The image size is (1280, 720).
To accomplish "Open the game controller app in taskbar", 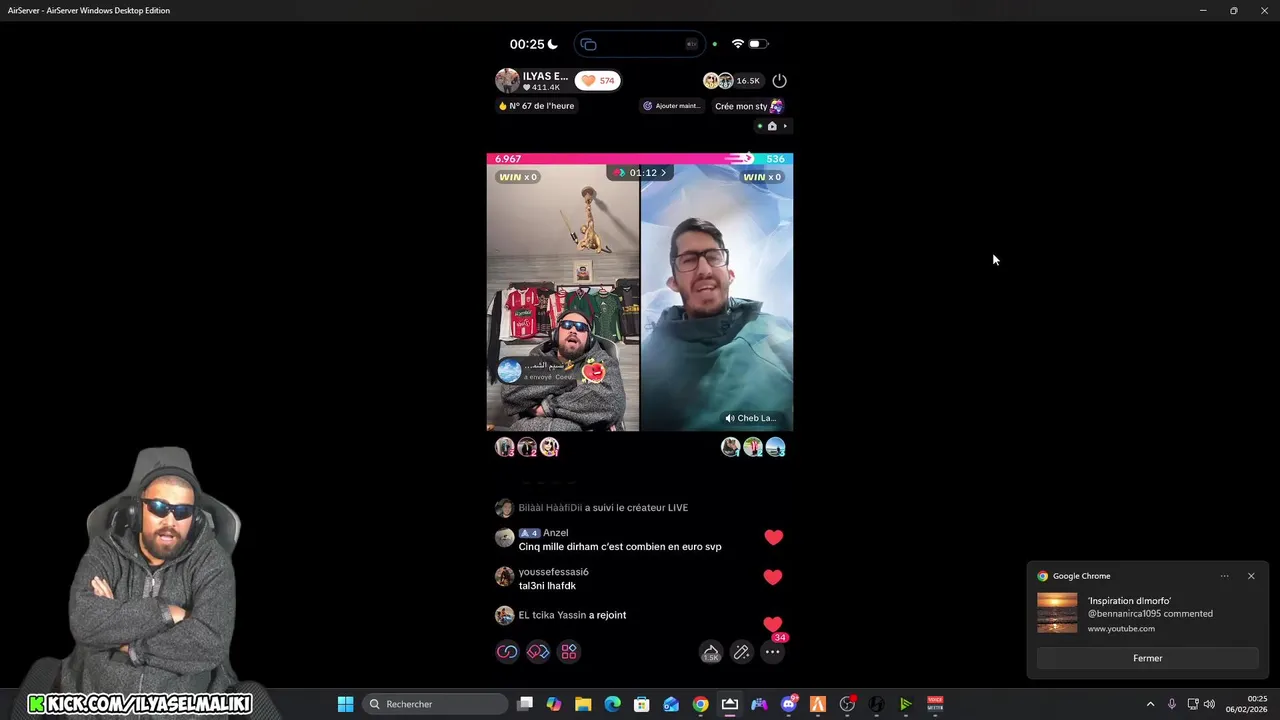I will 759,704.
